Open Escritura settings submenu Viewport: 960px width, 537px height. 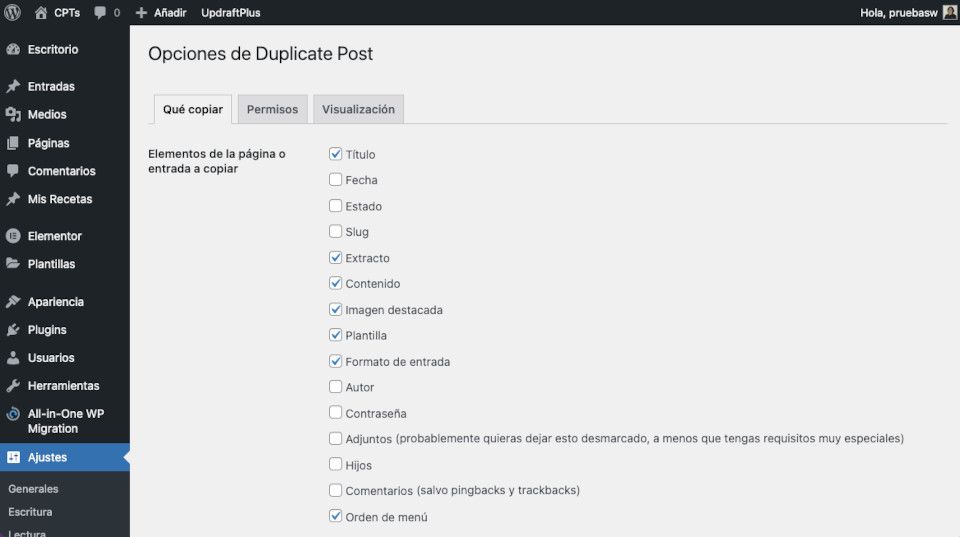pyautogui.click(x=30, y=512)
